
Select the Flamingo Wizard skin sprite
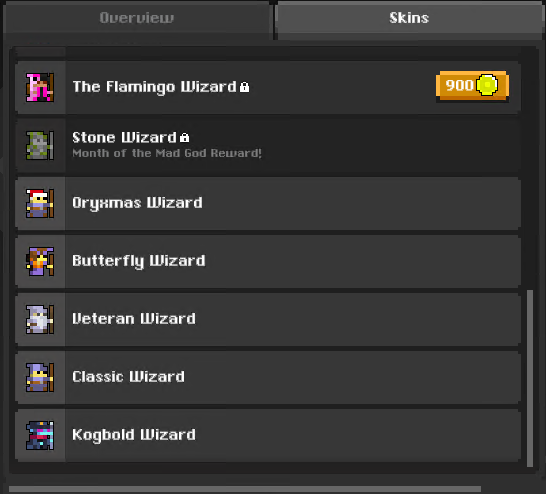[40, 87]
